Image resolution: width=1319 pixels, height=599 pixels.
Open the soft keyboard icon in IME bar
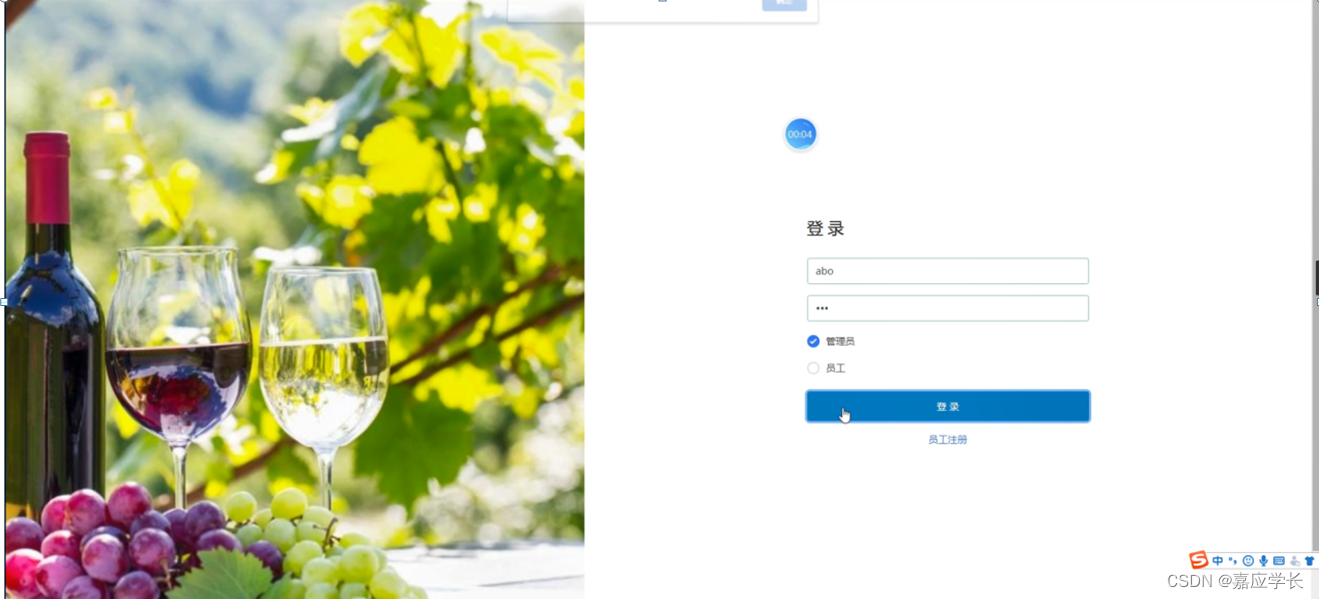[x=1279, y=561]
